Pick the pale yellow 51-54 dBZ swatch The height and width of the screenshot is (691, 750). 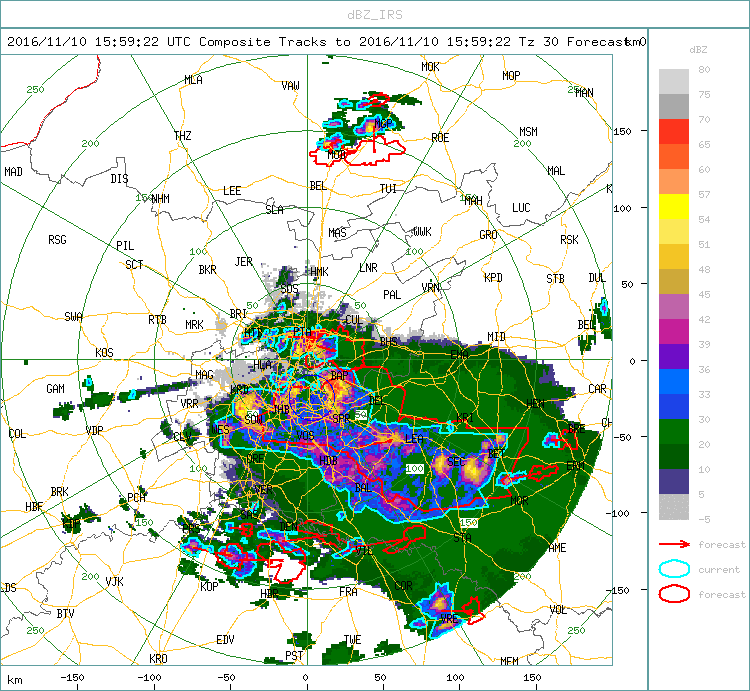tap(674, 231)
